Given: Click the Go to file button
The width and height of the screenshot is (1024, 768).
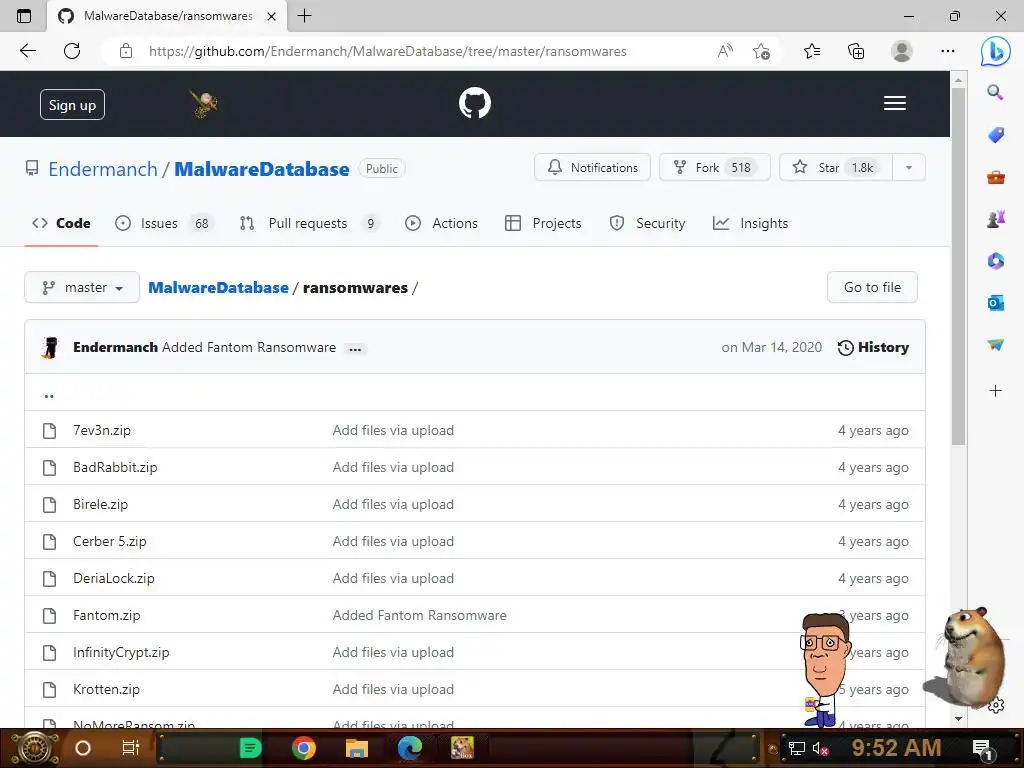Looking at the screenshot, I should 872,287.
